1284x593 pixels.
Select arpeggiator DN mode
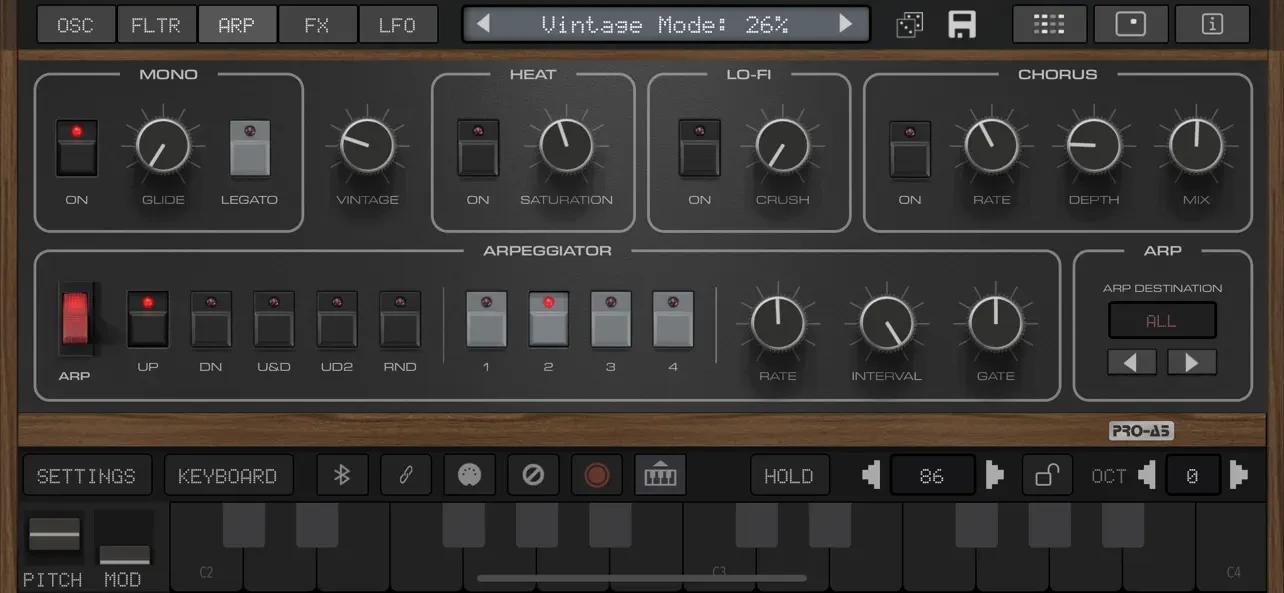click(211, 320)
